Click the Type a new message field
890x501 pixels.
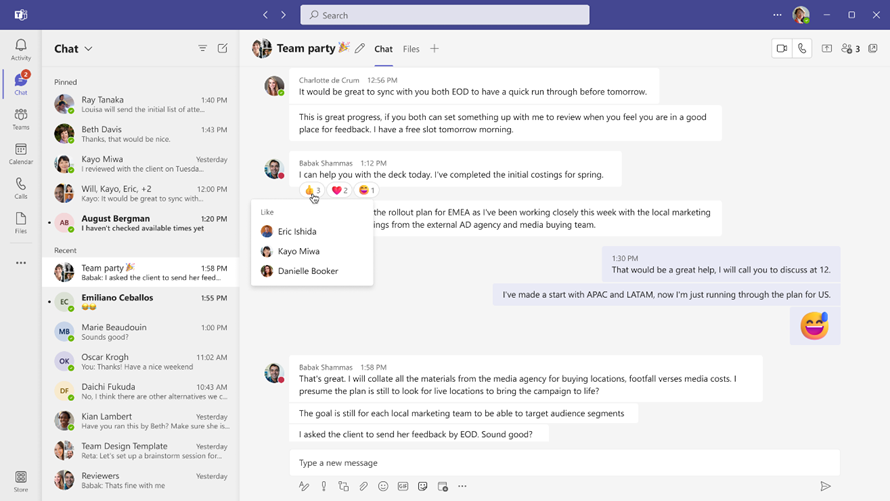click(x=565, y=463)
